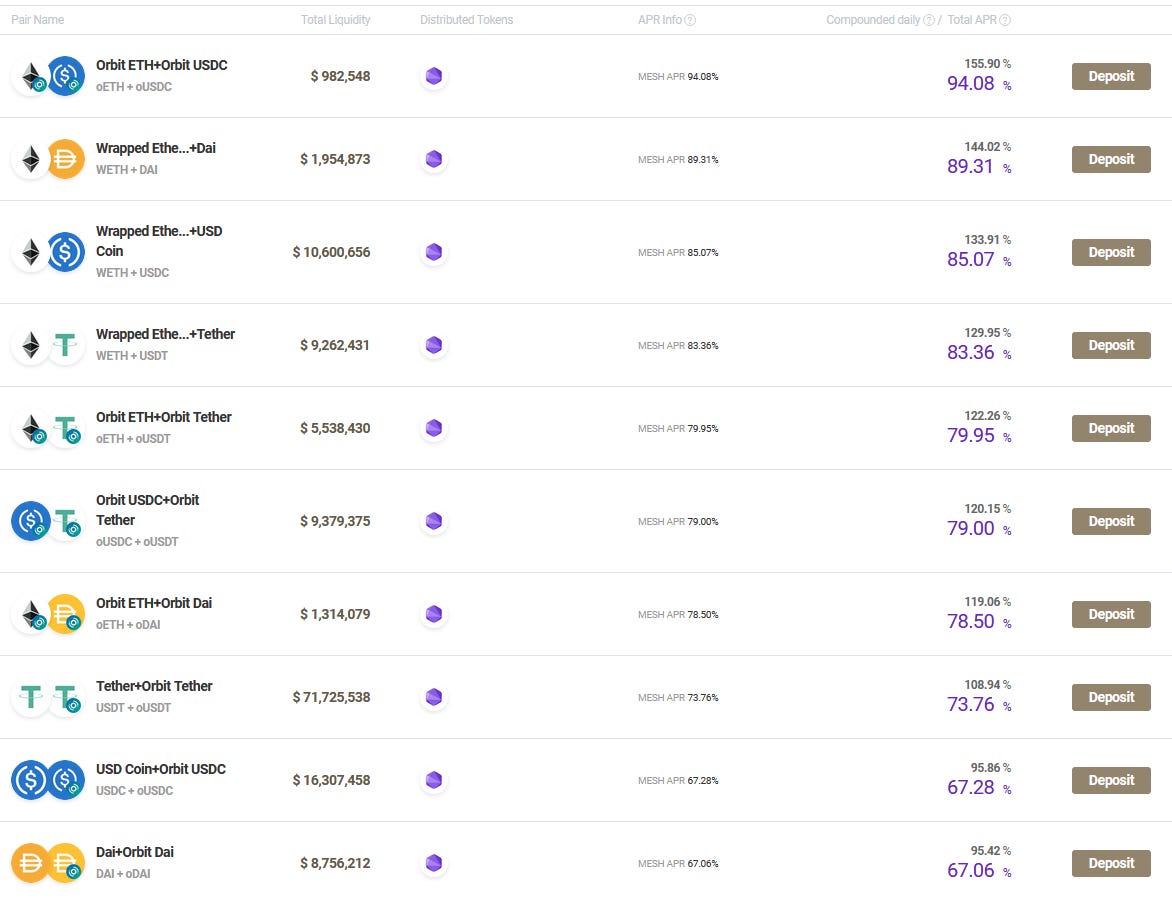This screenshot has width=1172, height=899.
Task: Click MESH token icon in oETH + oDAI row
Action: [434, 614]
